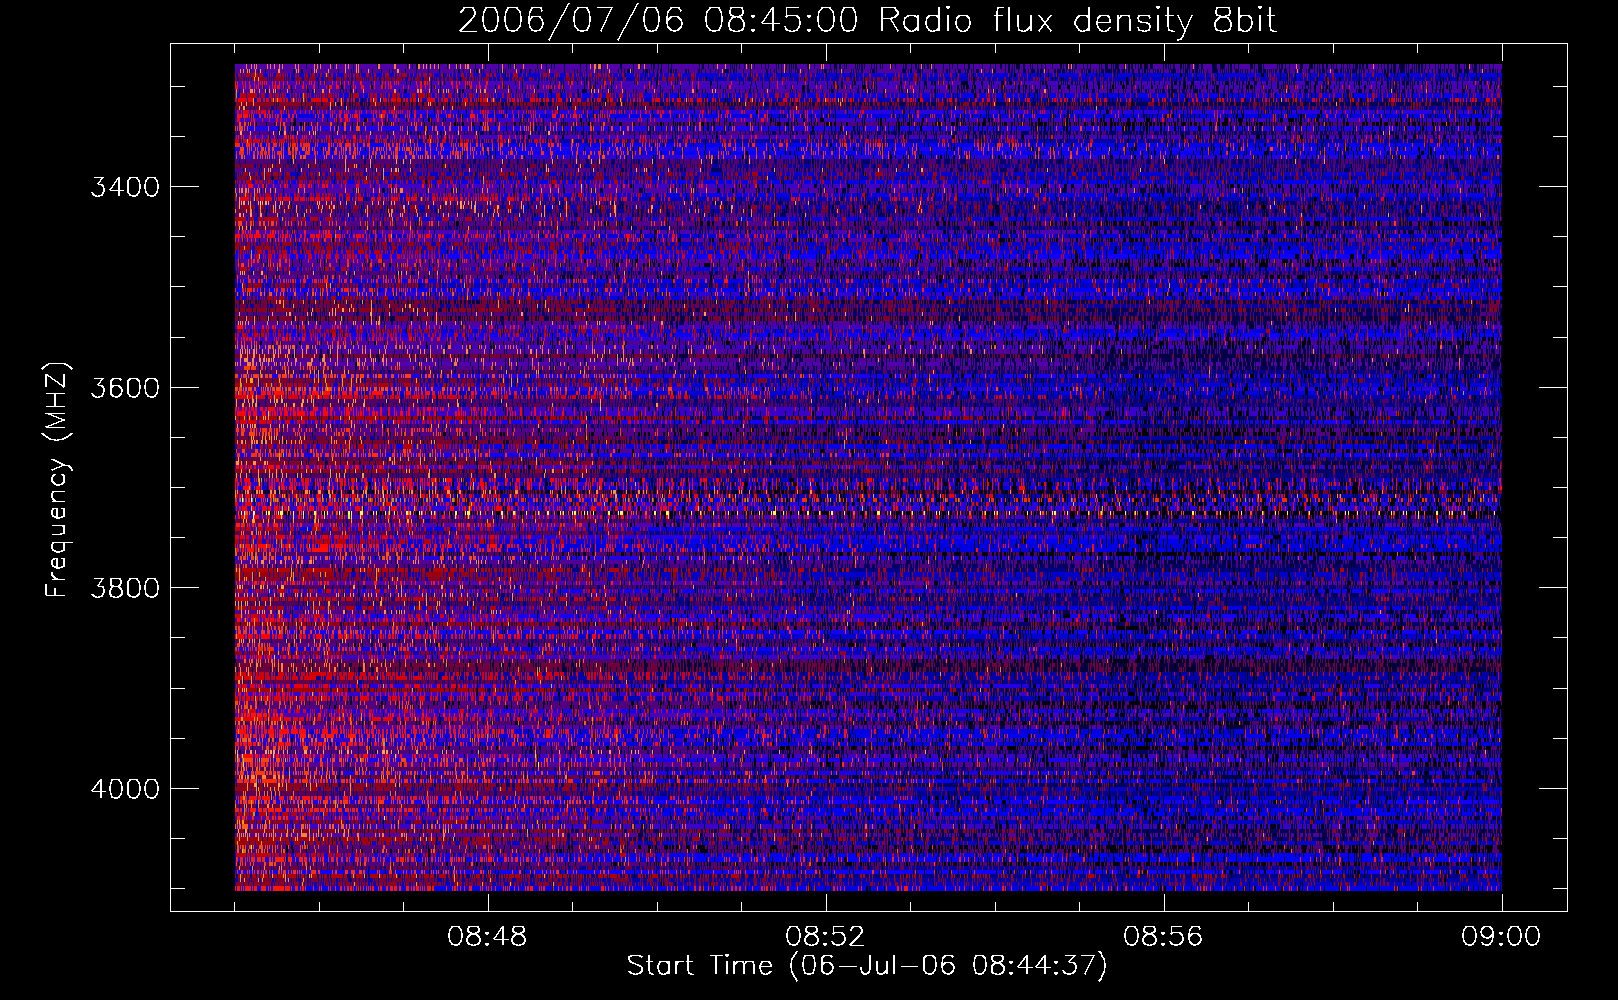Click the 09:00 time tick label
This screenshot has height=1000, width=1618.
(1501, 937)
